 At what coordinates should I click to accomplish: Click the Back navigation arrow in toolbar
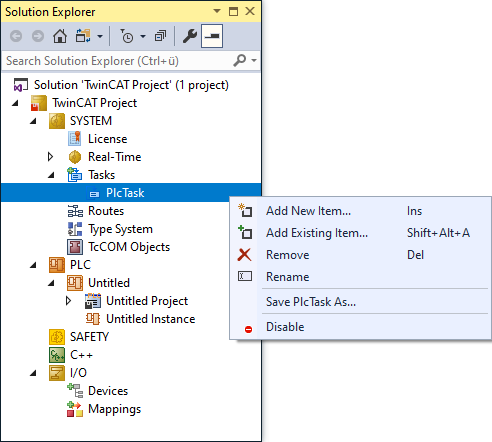click(16, 36)
